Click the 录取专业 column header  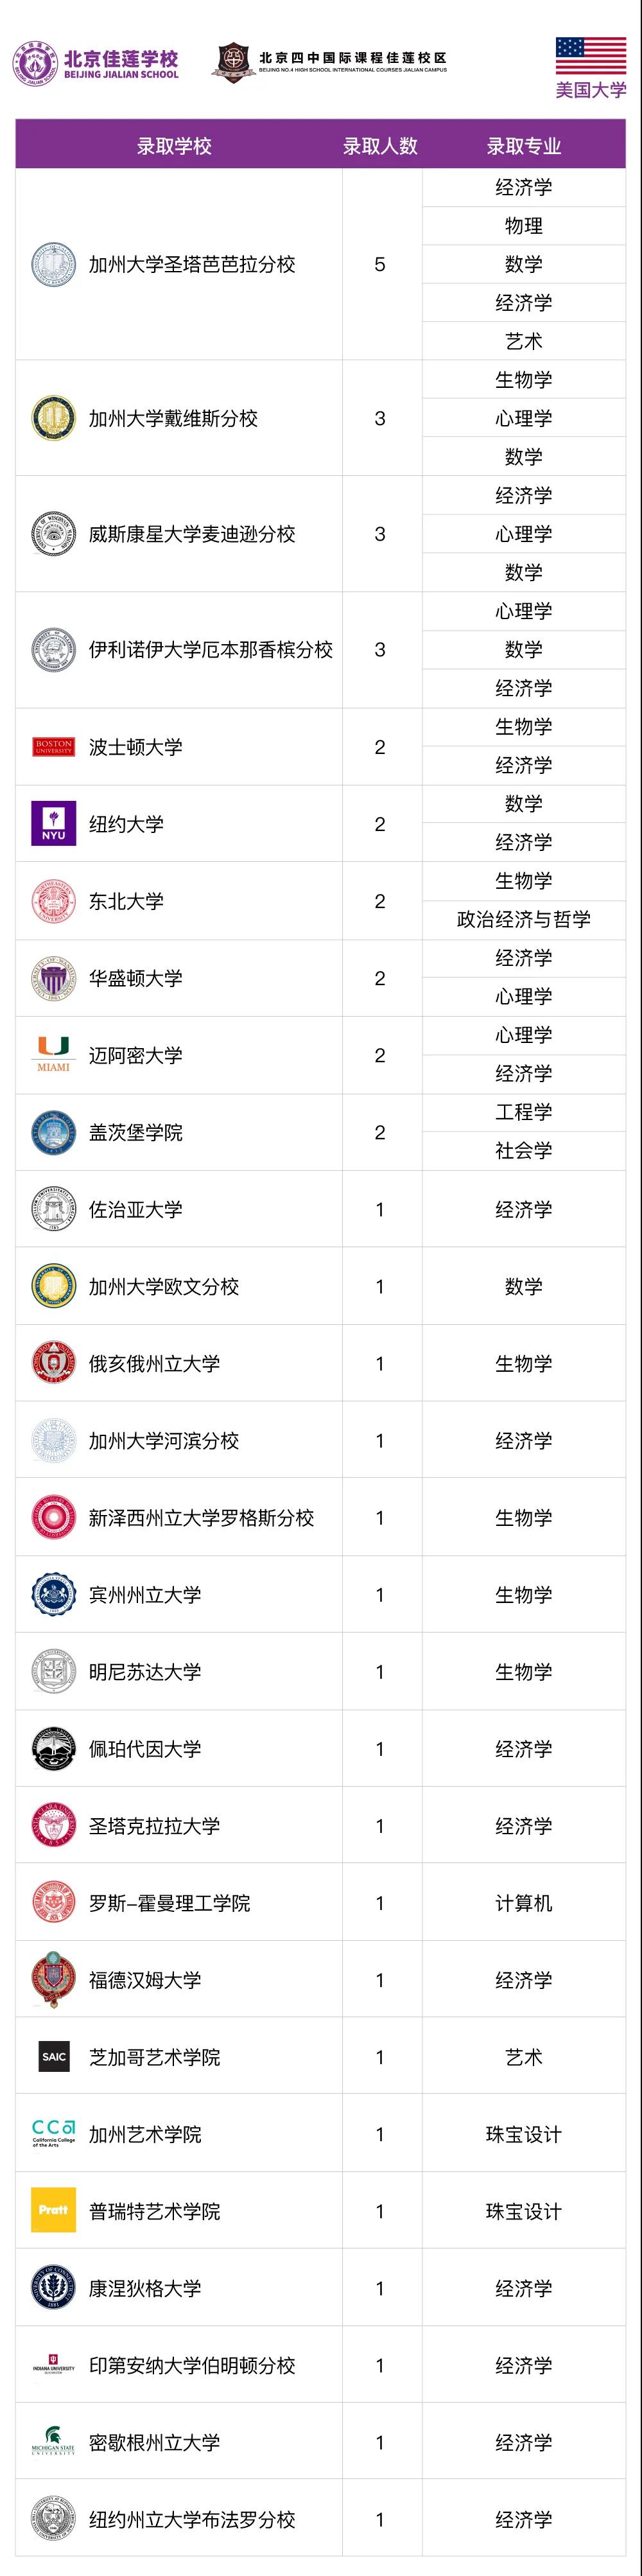523,146
